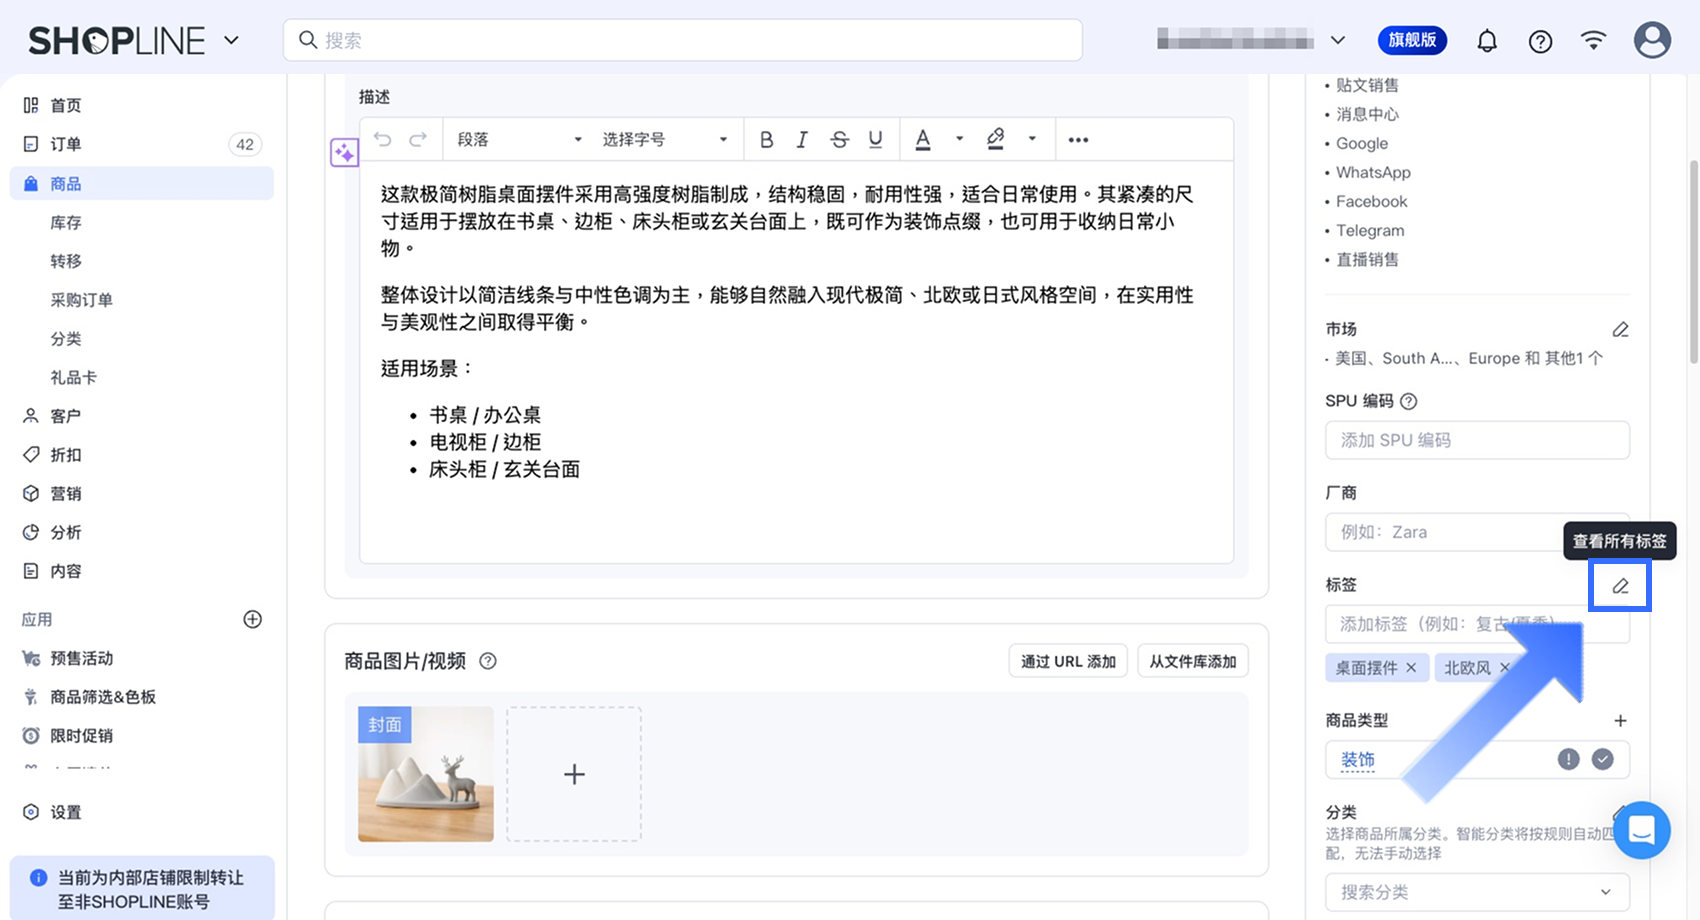Click the help icon next to SPU 编码
The height and width of the screenshot is (920, 1700).
[1409, 401]
